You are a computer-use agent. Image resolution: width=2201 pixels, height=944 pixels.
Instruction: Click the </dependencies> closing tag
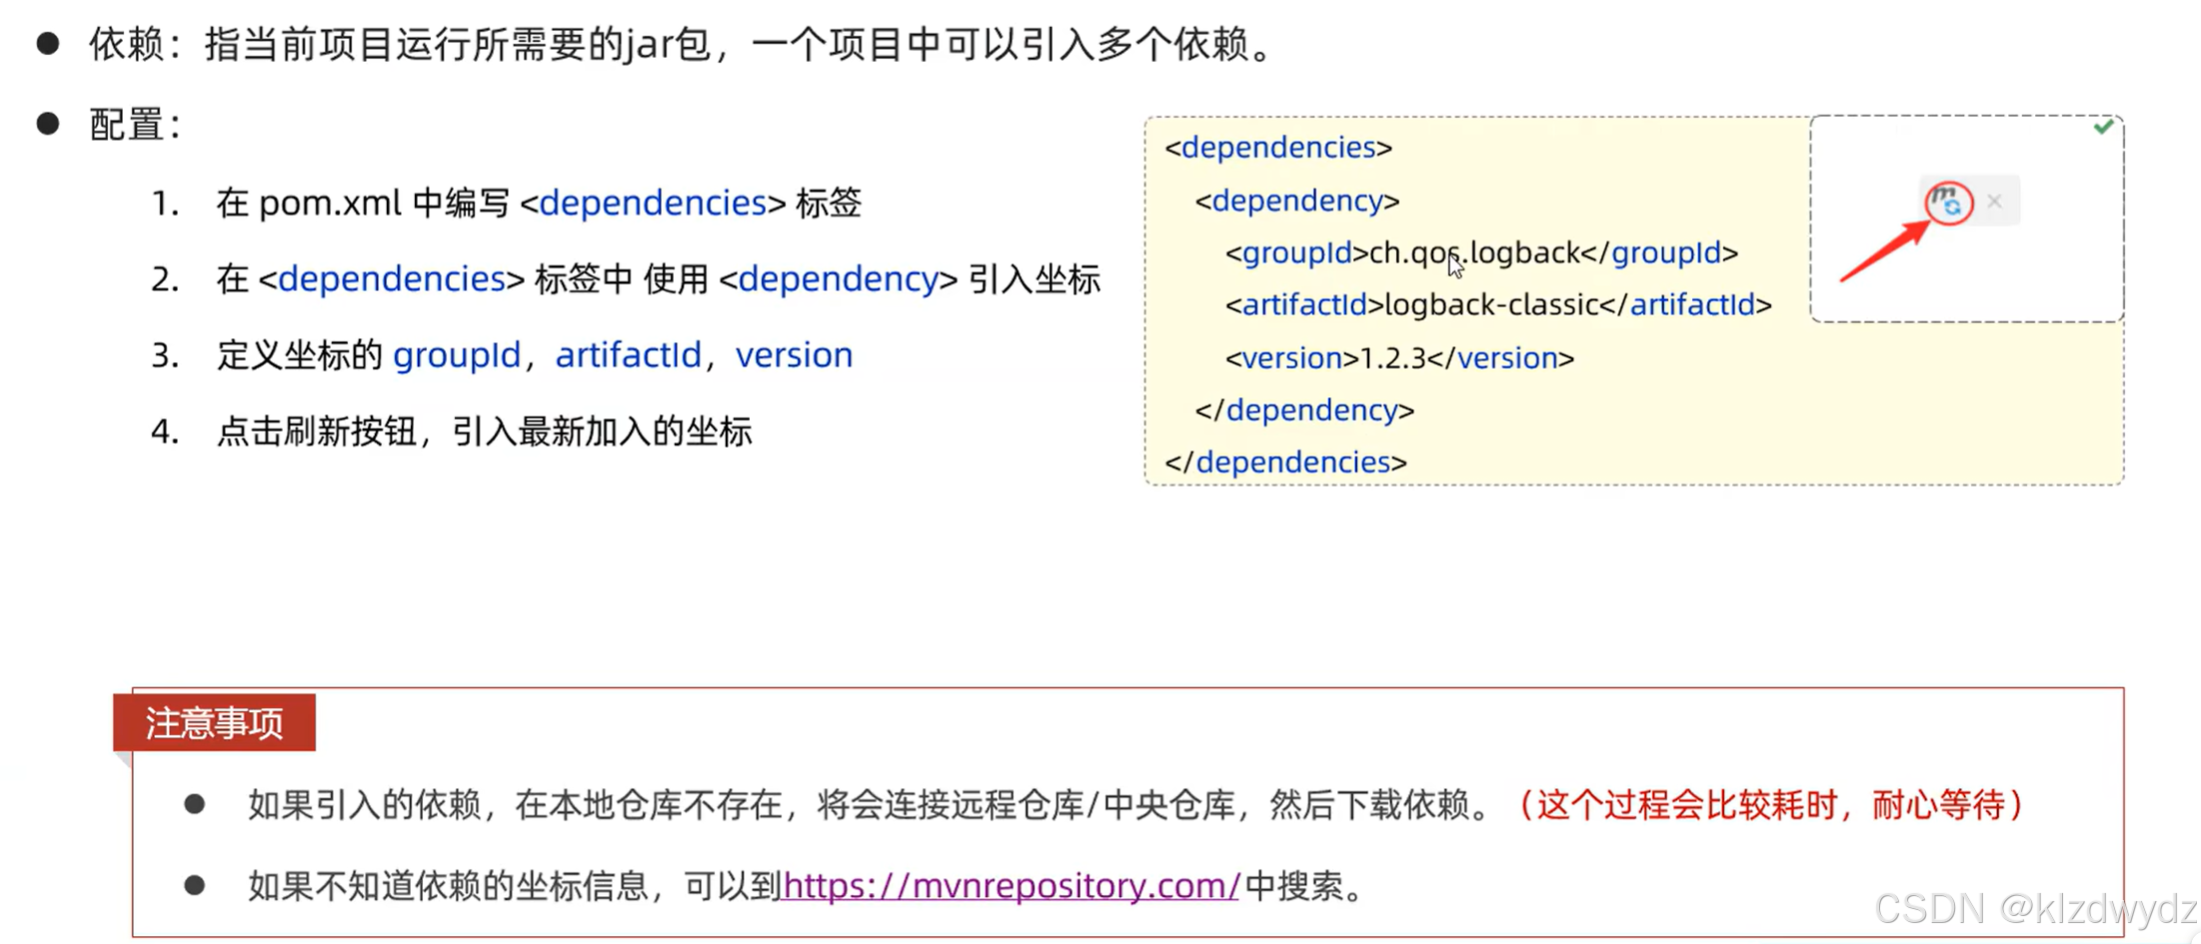click(1285, 461)
